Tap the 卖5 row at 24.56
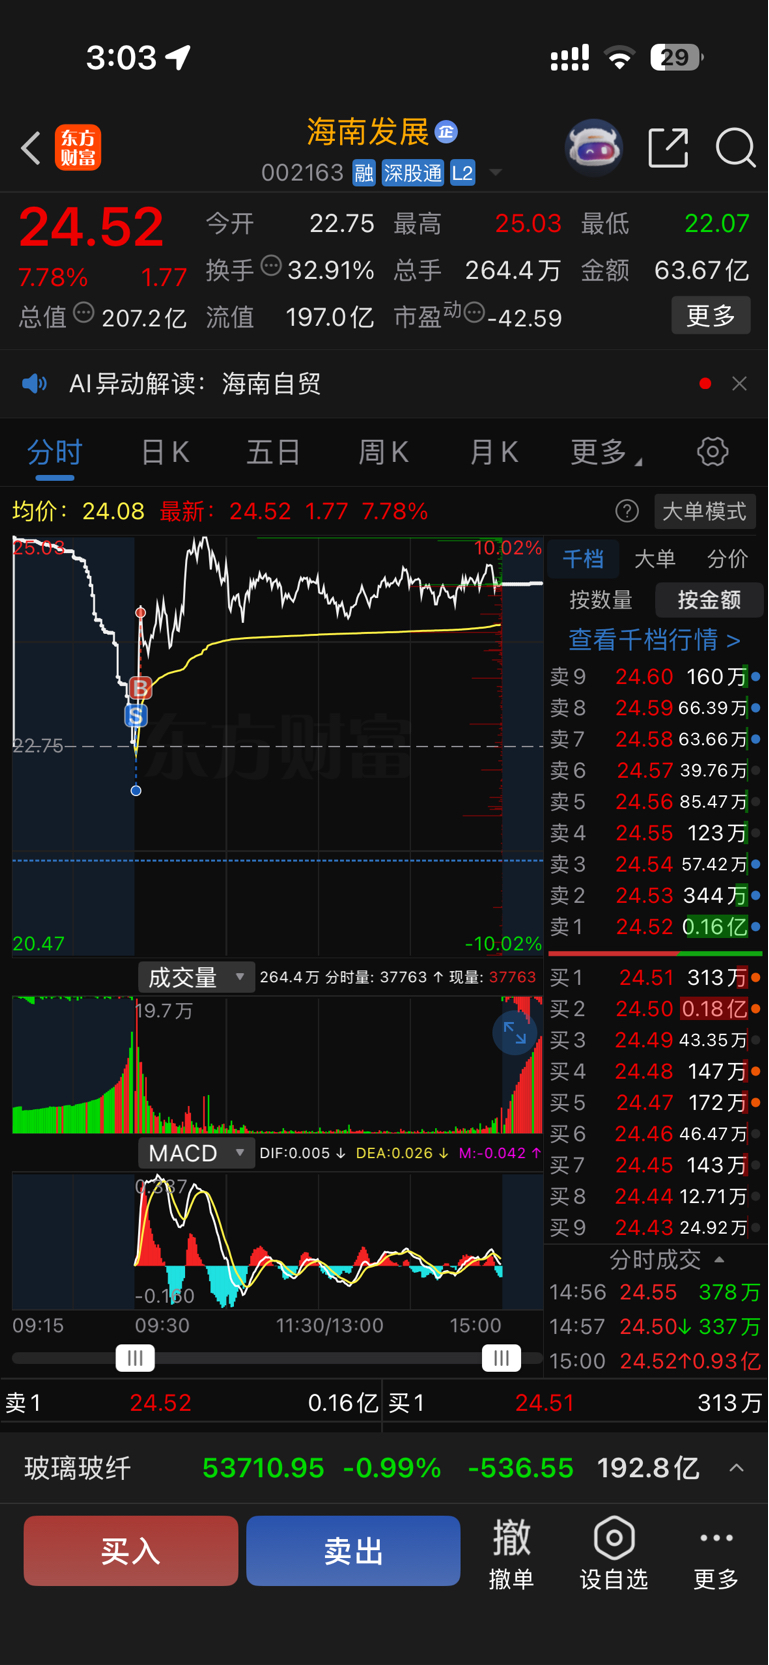 655,802
